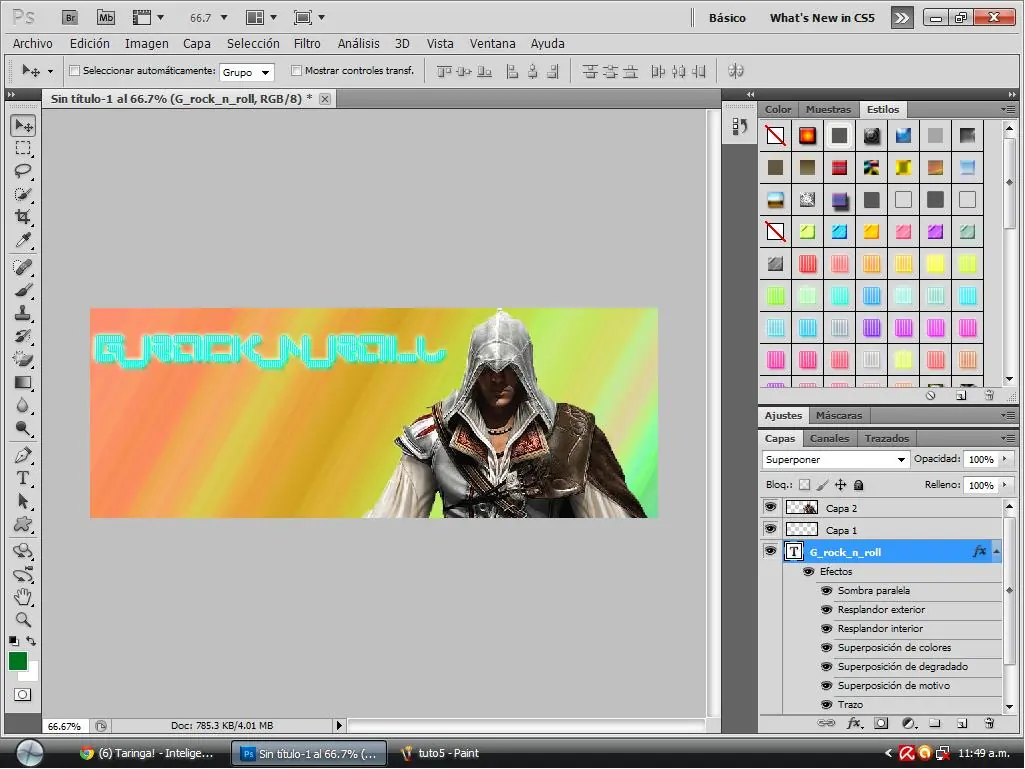Toggle Sombra paralela effect visibility
This screenshot has width=1025, height=769.
826,590
